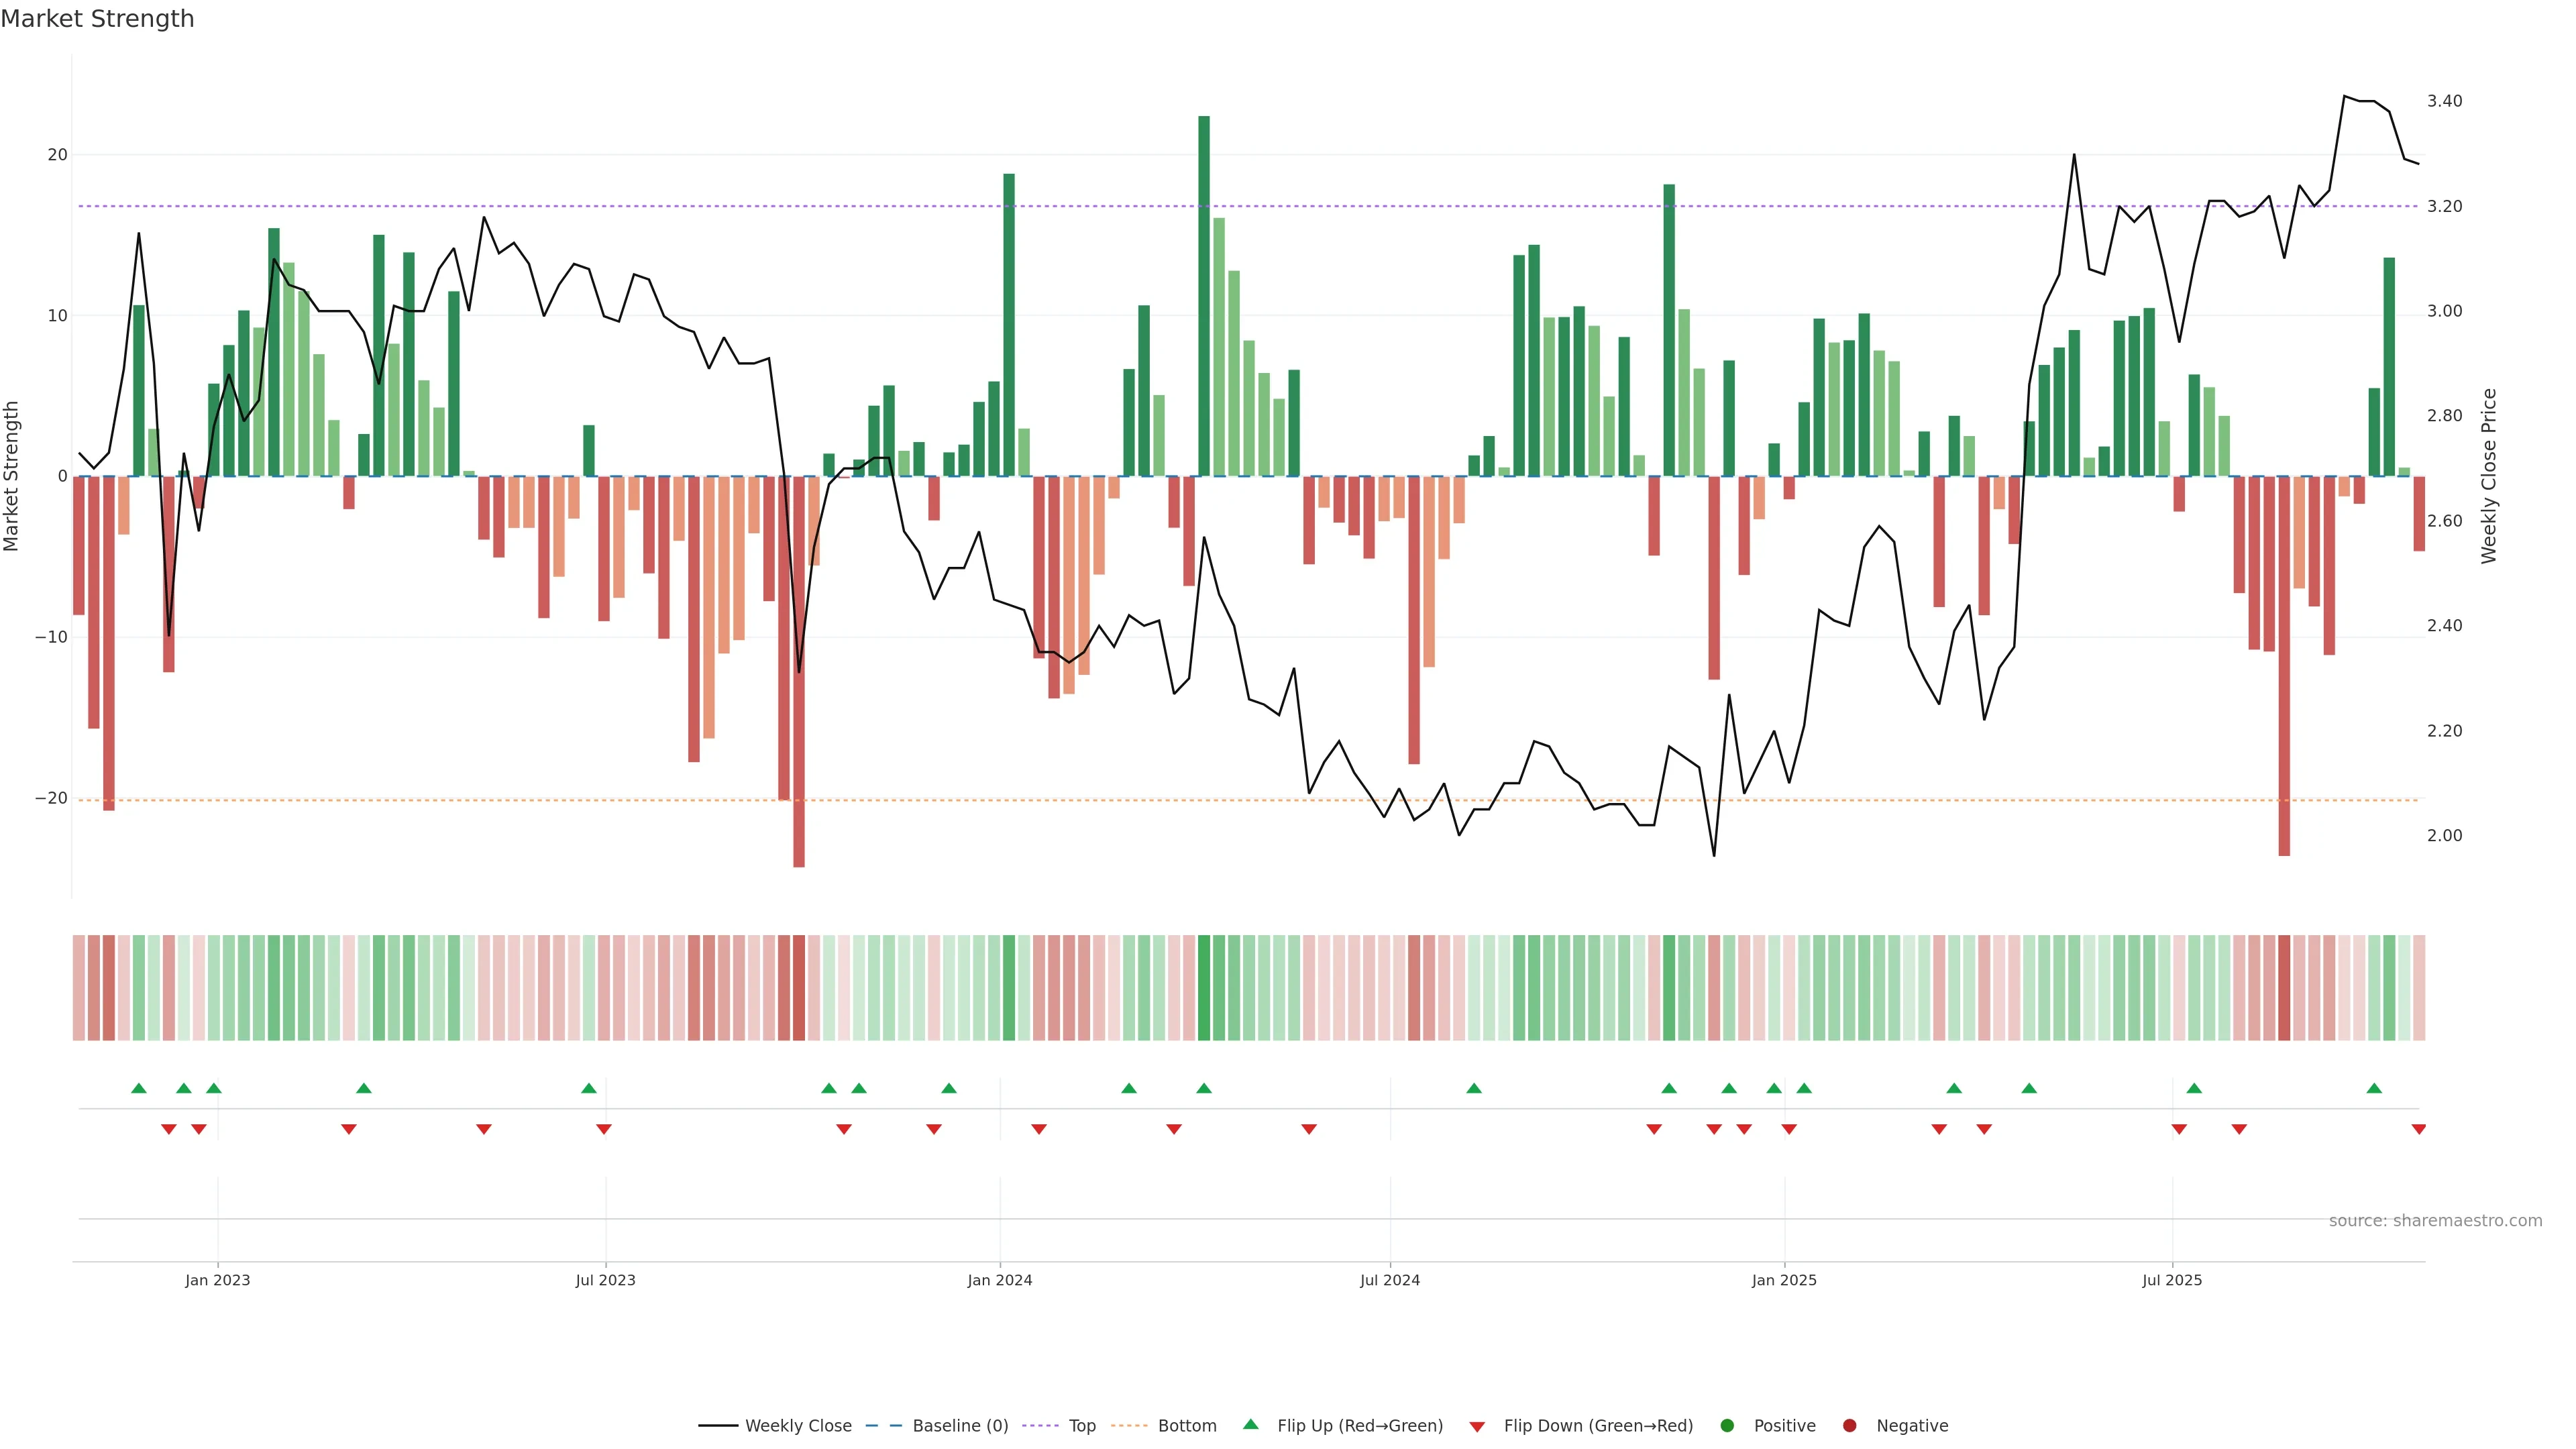Toggle the Weekly Close legend label
The height and width of the screenshot is (1449, 2576).
798,1426
